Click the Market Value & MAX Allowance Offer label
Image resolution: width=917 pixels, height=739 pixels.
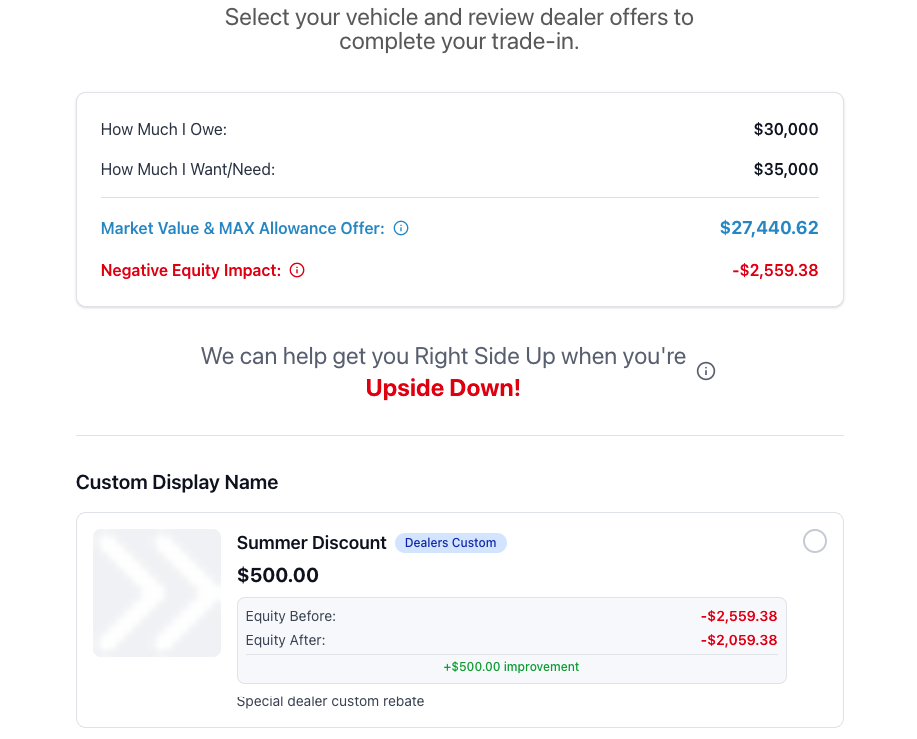[x=242, y=228]
